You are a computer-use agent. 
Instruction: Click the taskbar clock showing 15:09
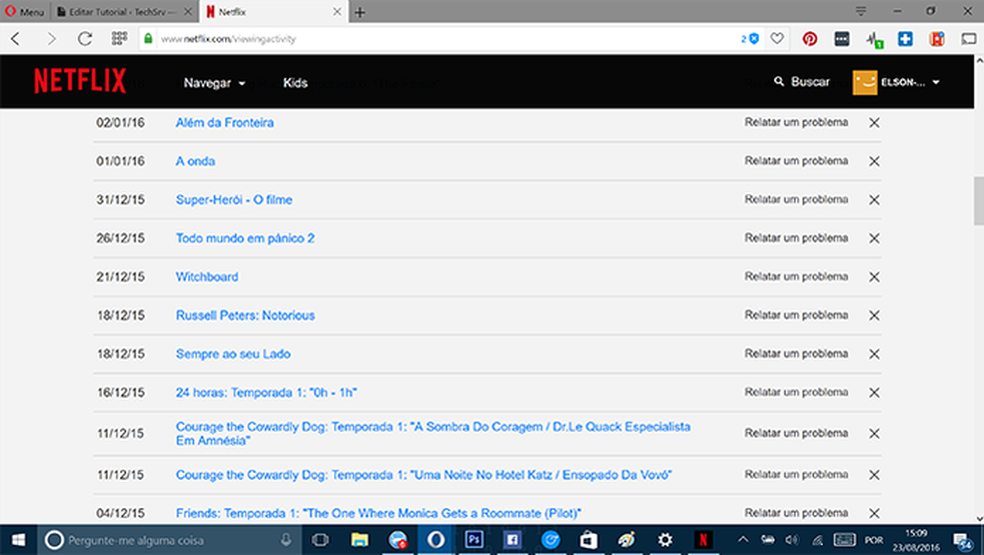(916, 540)
